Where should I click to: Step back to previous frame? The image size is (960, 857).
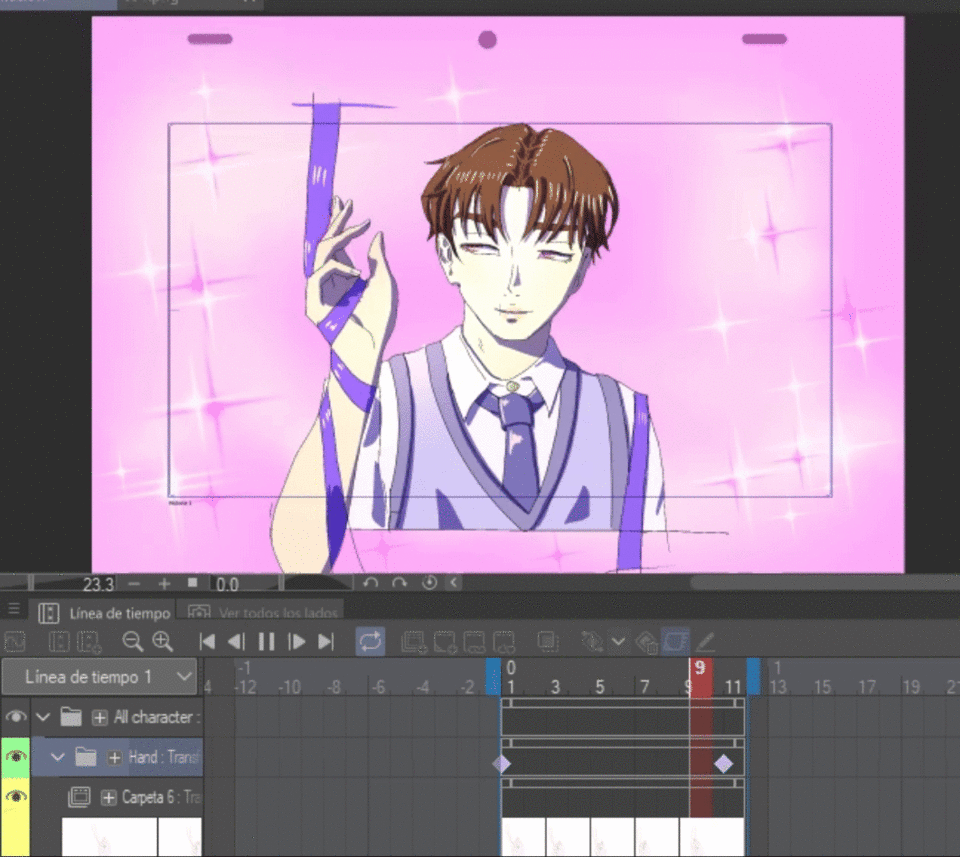pos(236,642)
